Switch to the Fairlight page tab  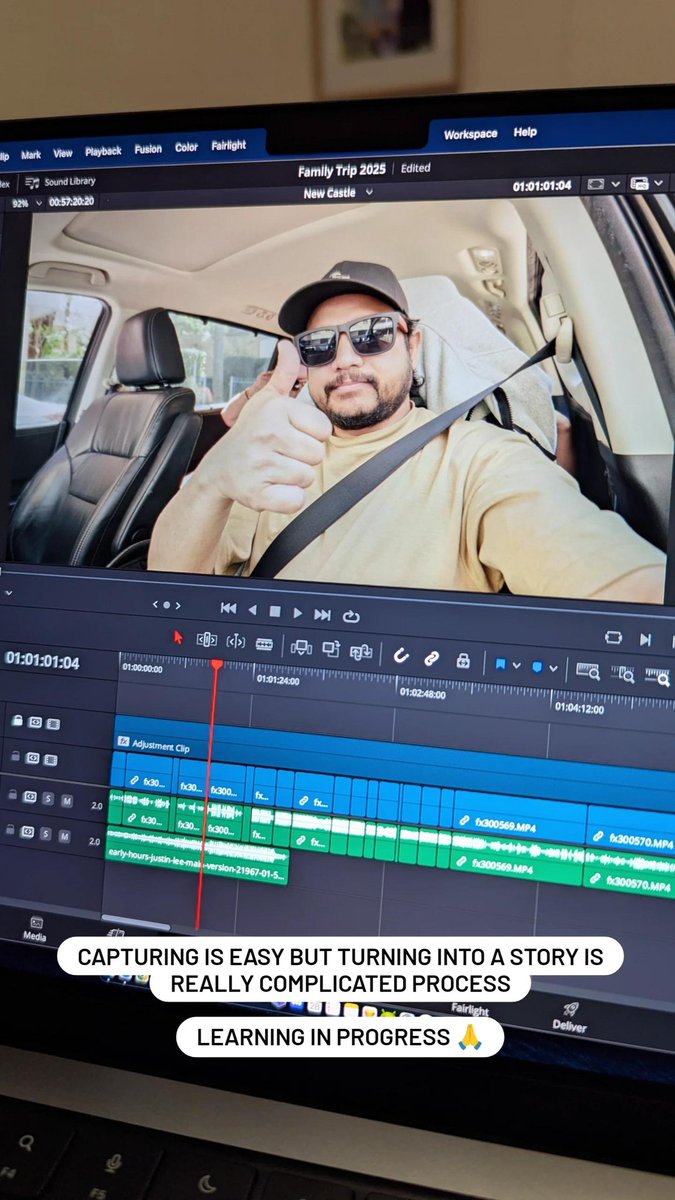[x=470, y=1010]
